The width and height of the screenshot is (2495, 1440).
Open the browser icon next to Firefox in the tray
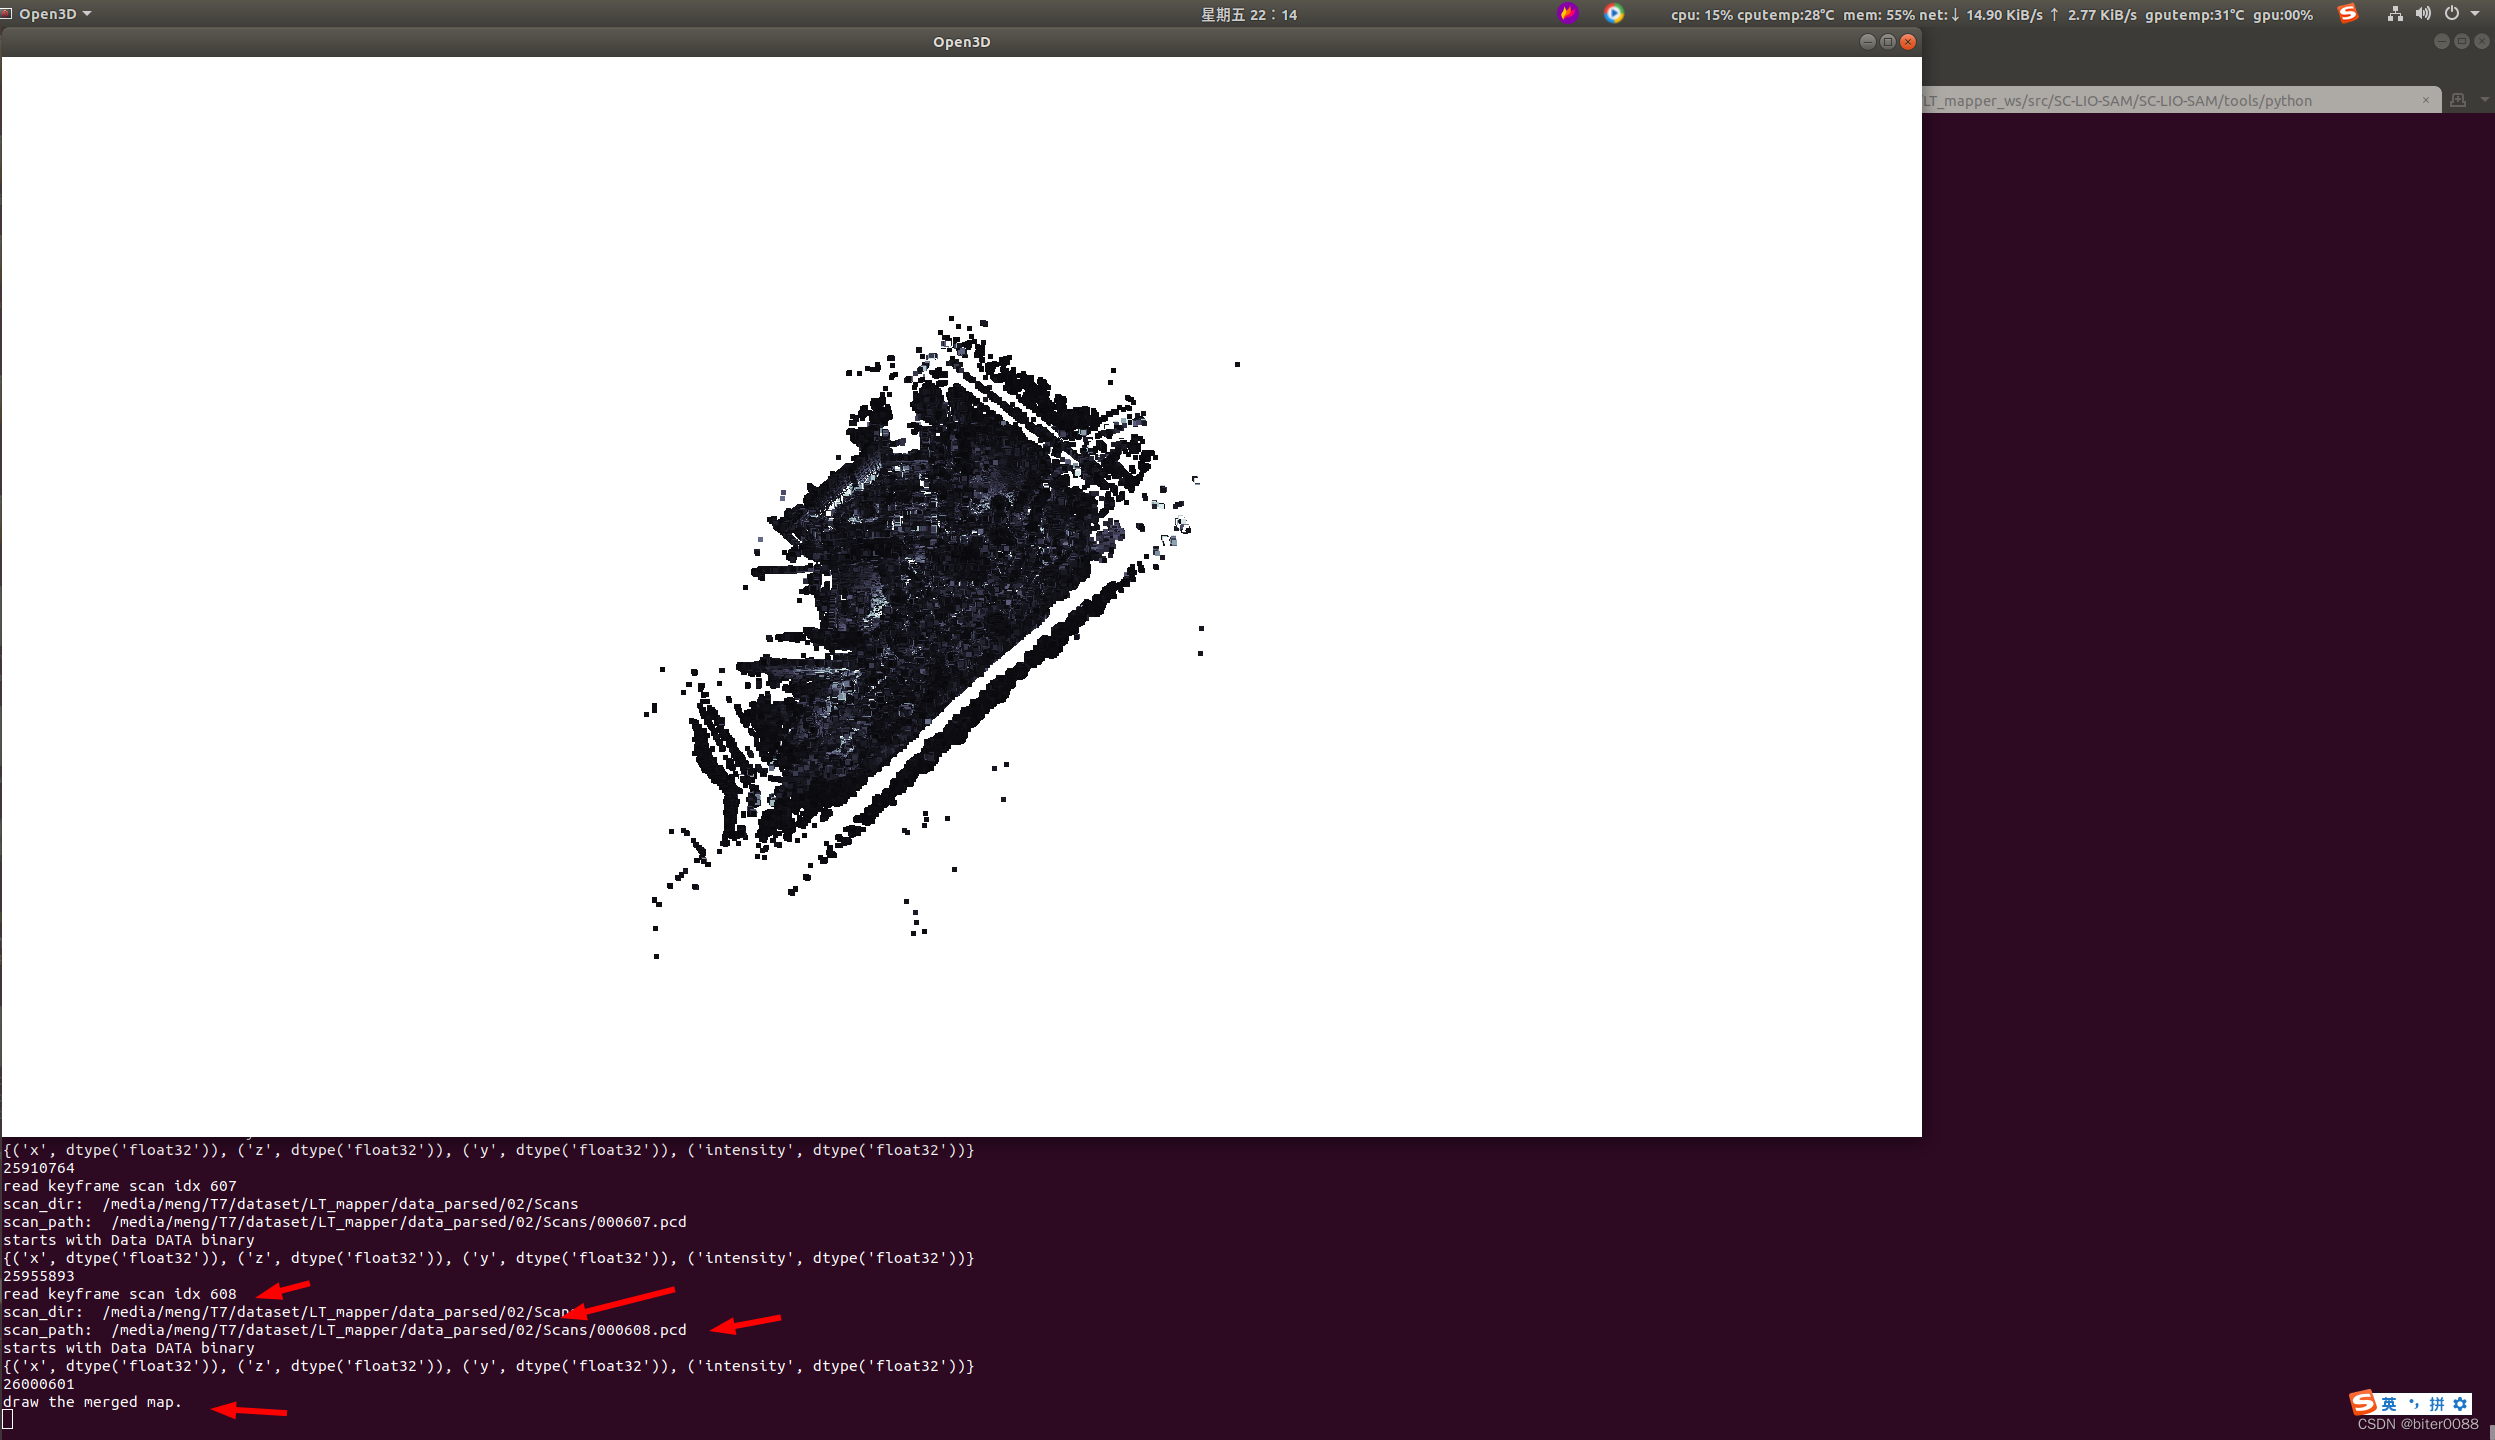pos(1614,14)
